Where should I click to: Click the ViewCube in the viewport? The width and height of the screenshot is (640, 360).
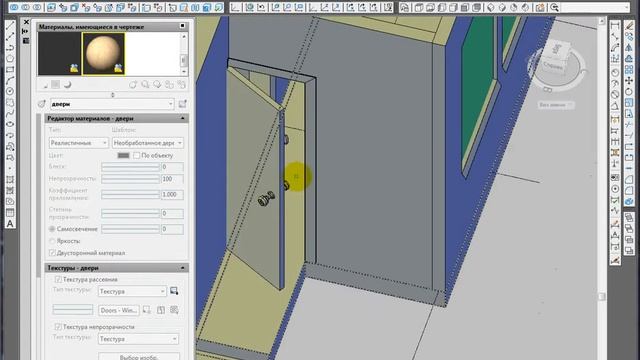(556, 58)
